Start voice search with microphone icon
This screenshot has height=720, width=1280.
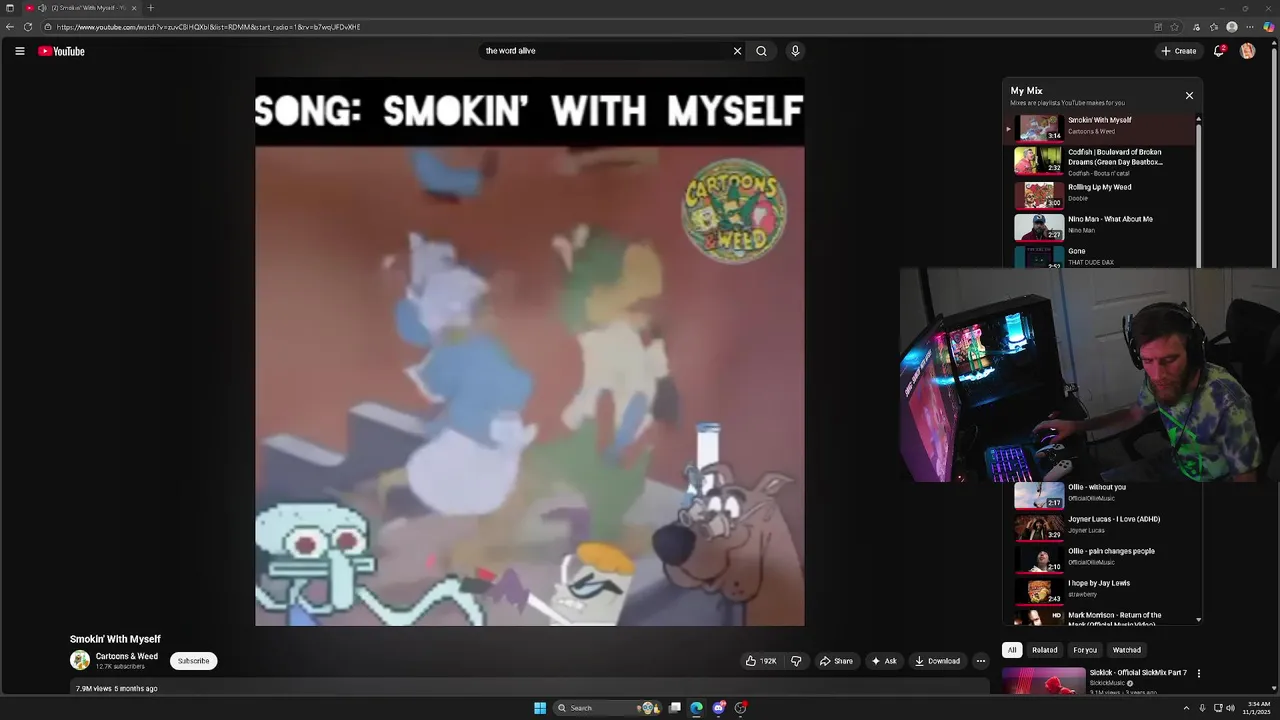(x=795, y=51)
